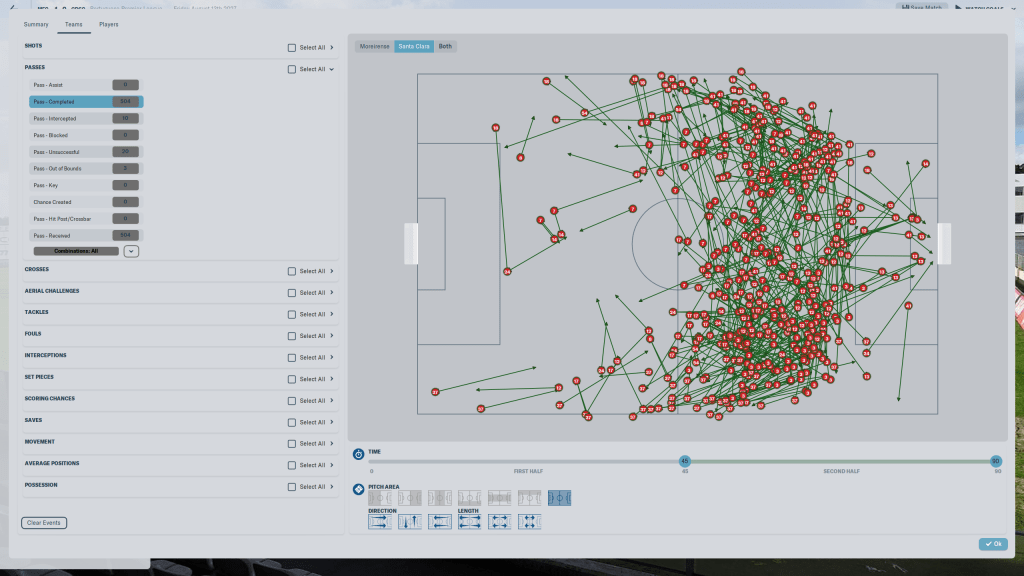Click the Time stopwatch icon
Viewport: 1024px width, 576px height.
tap(359, 453)
